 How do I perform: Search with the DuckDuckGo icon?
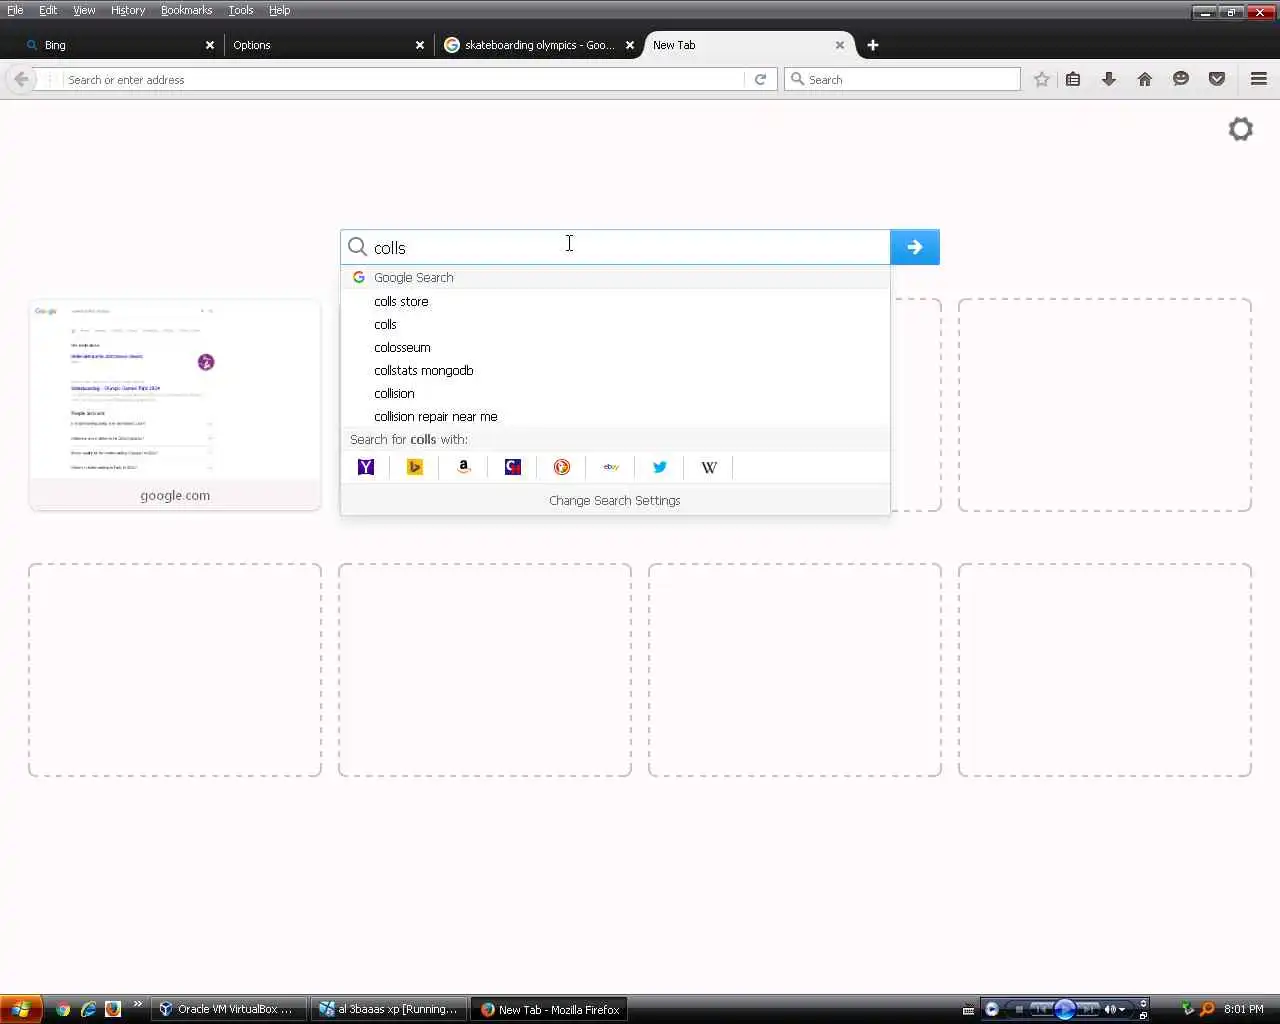[562, 467]
